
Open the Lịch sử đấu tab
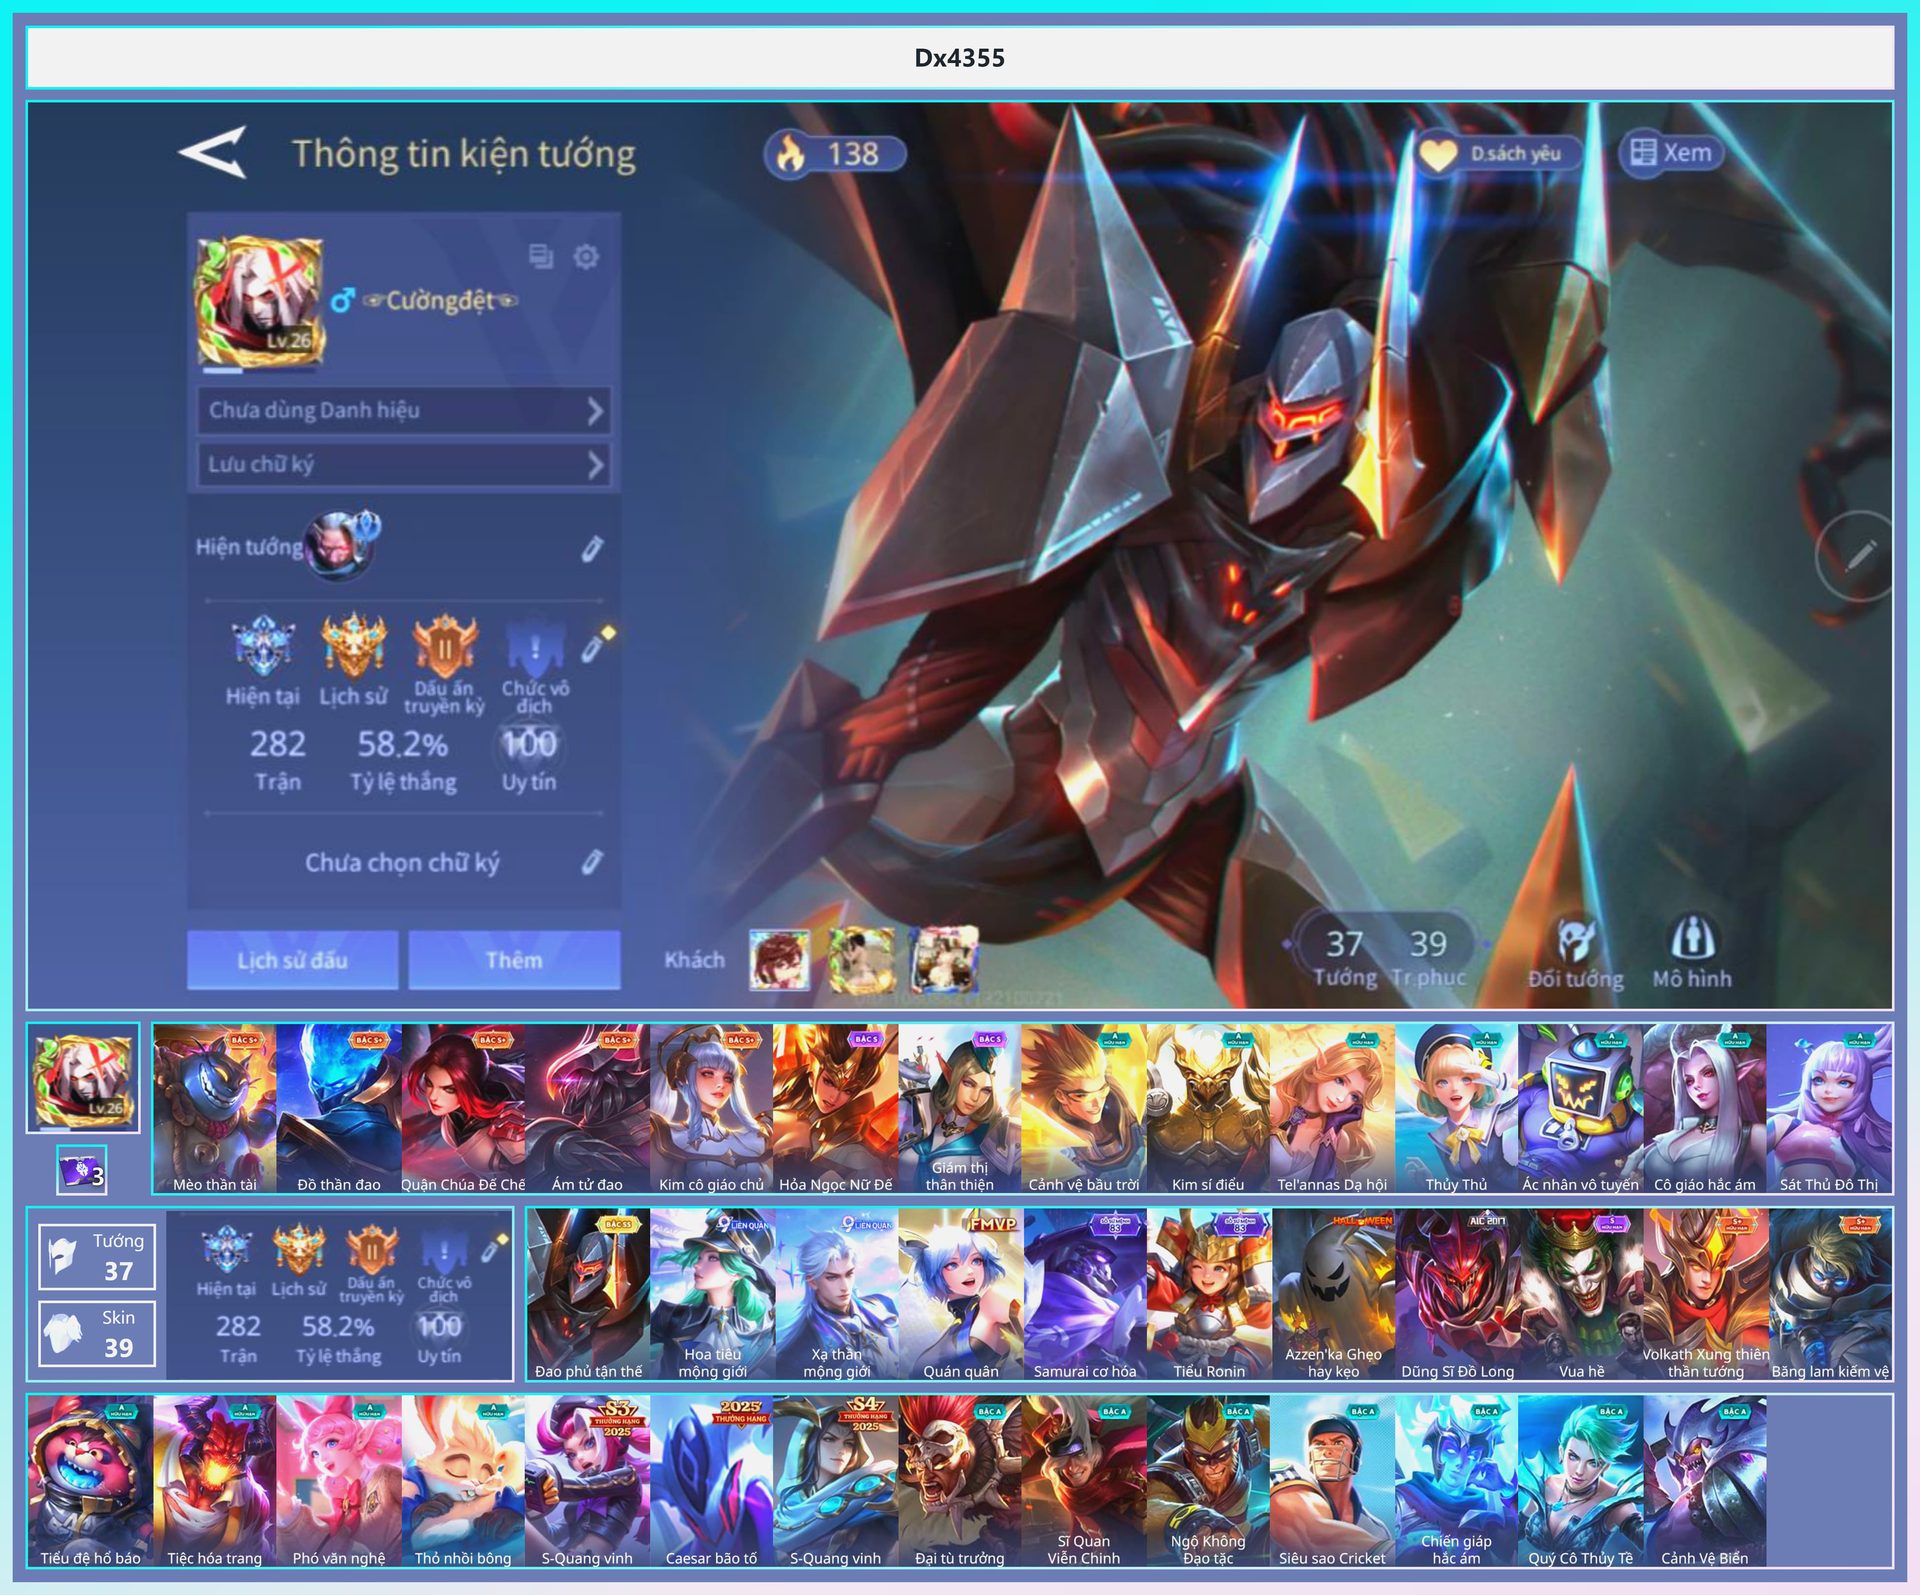(292, 960)
